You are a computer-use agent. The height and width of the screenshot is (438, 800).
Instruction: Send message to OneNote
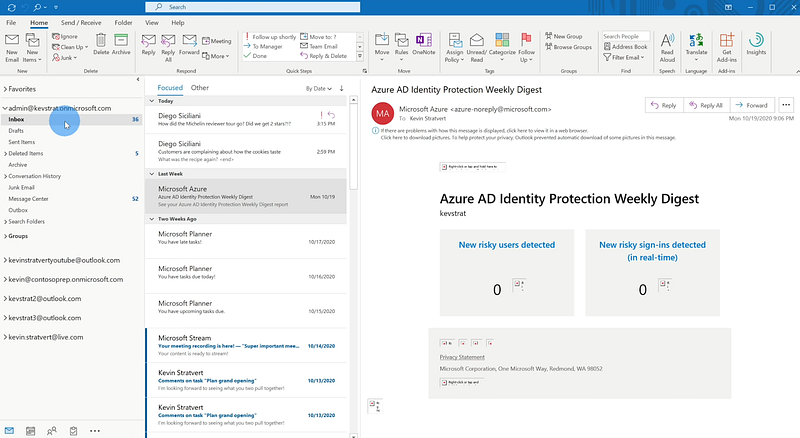[424, 44]
